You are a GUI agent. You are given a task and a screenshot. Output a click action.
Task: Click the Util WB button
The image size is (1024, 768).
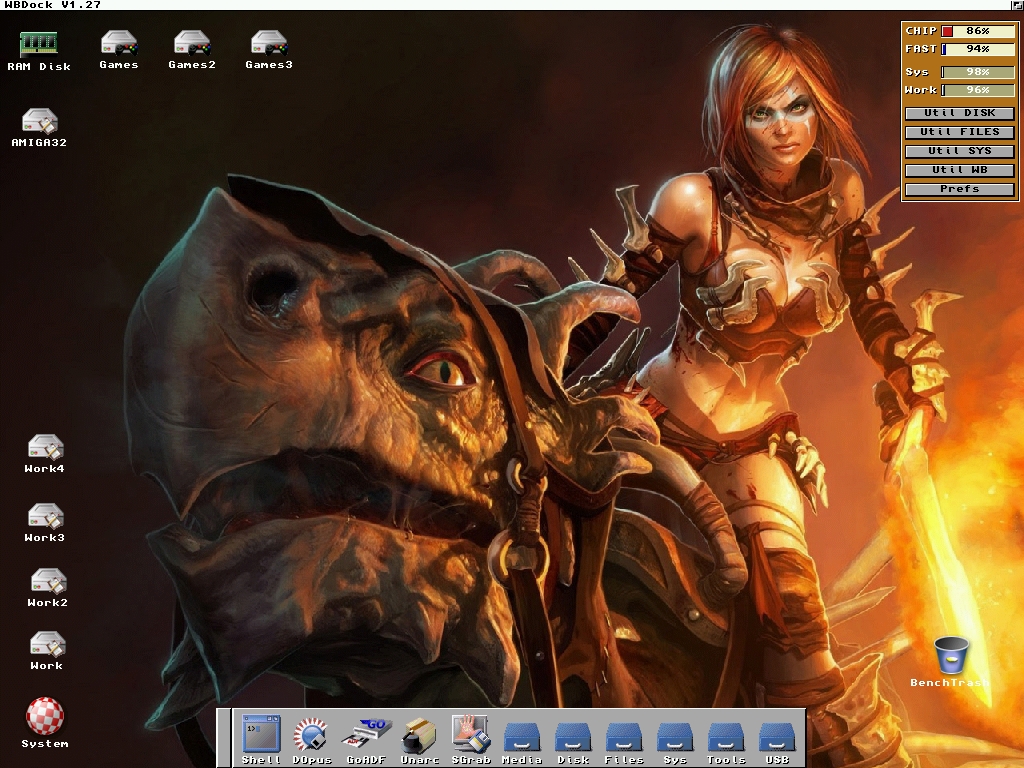click(959, 170)
